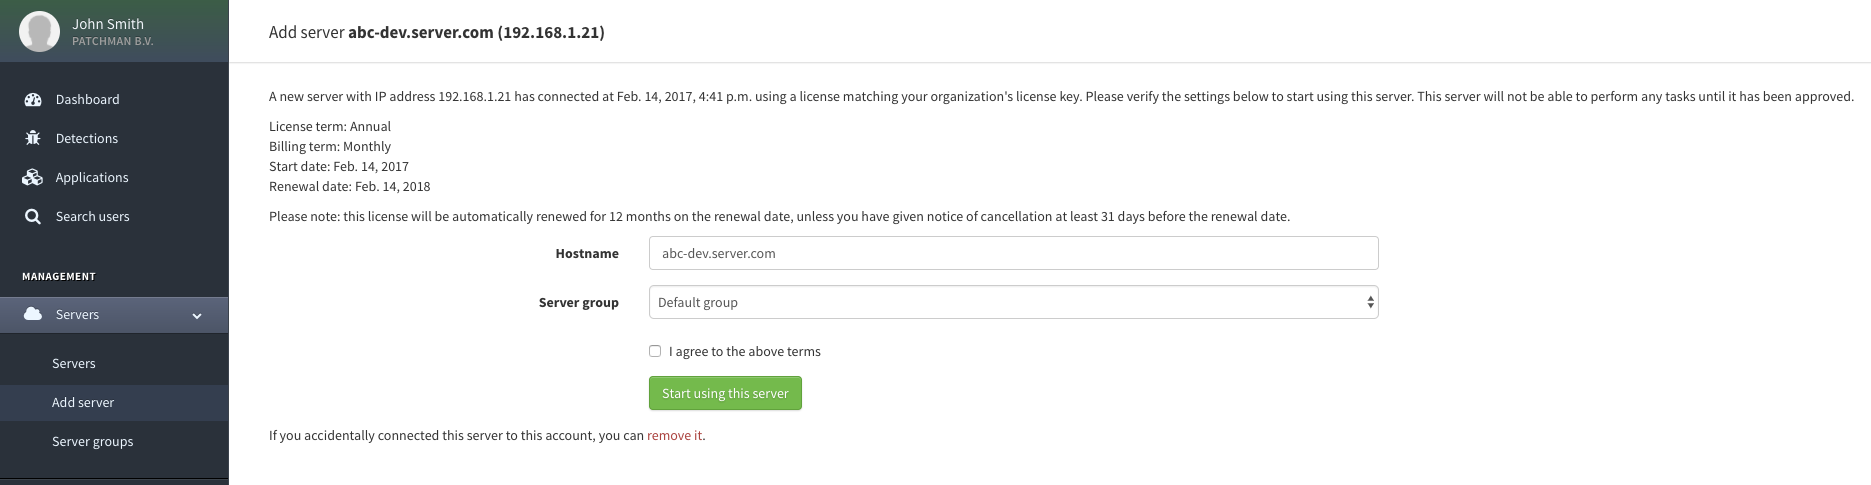Navigate to Server groups
This screenshot has height=485, width=1871.
(92, 441)
